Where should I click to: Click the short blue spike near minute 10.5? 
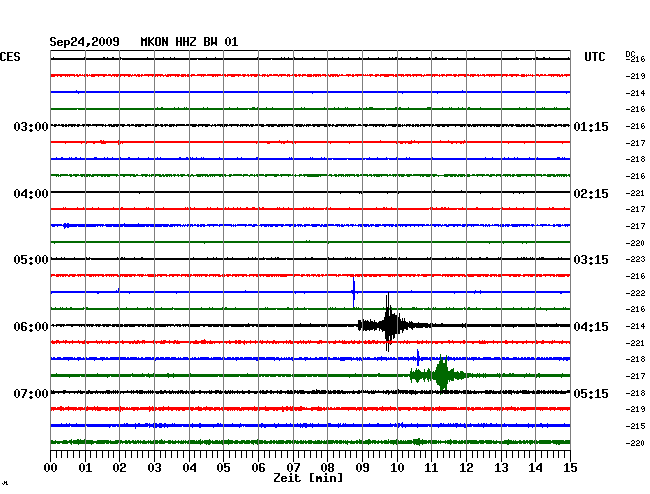[x=418, y=358]
